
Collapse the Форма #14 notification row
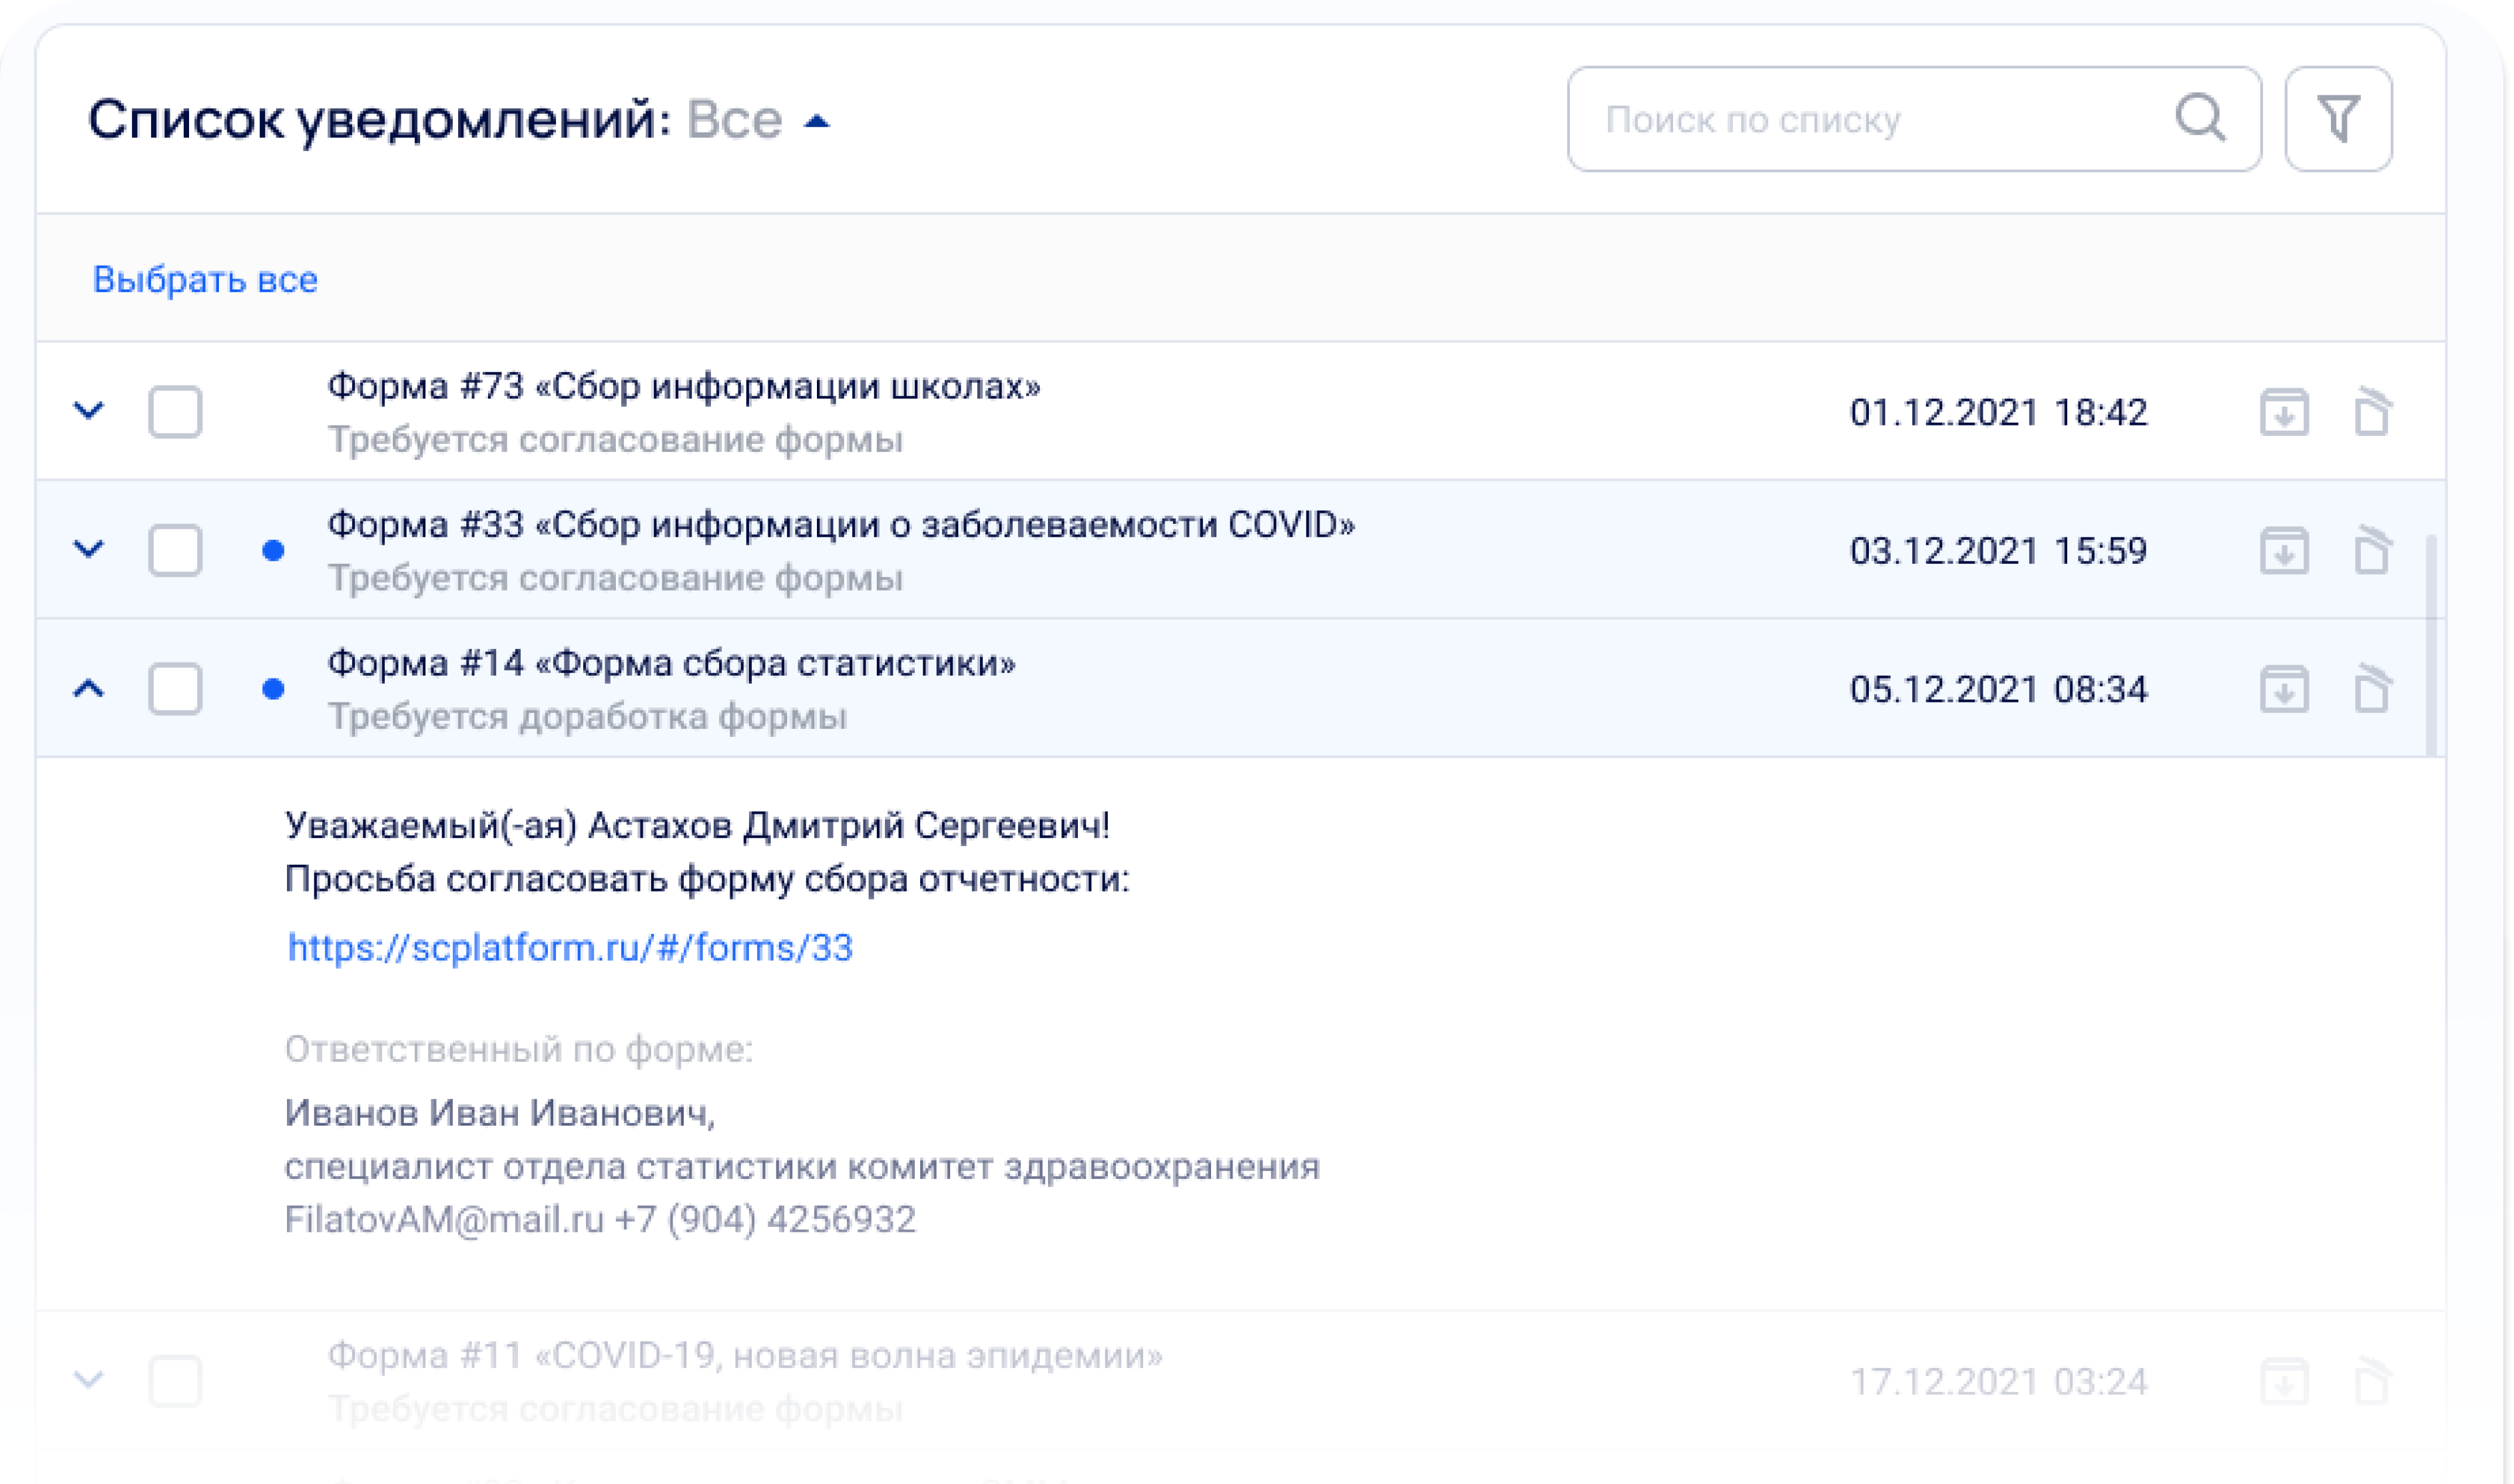[89, 688]
